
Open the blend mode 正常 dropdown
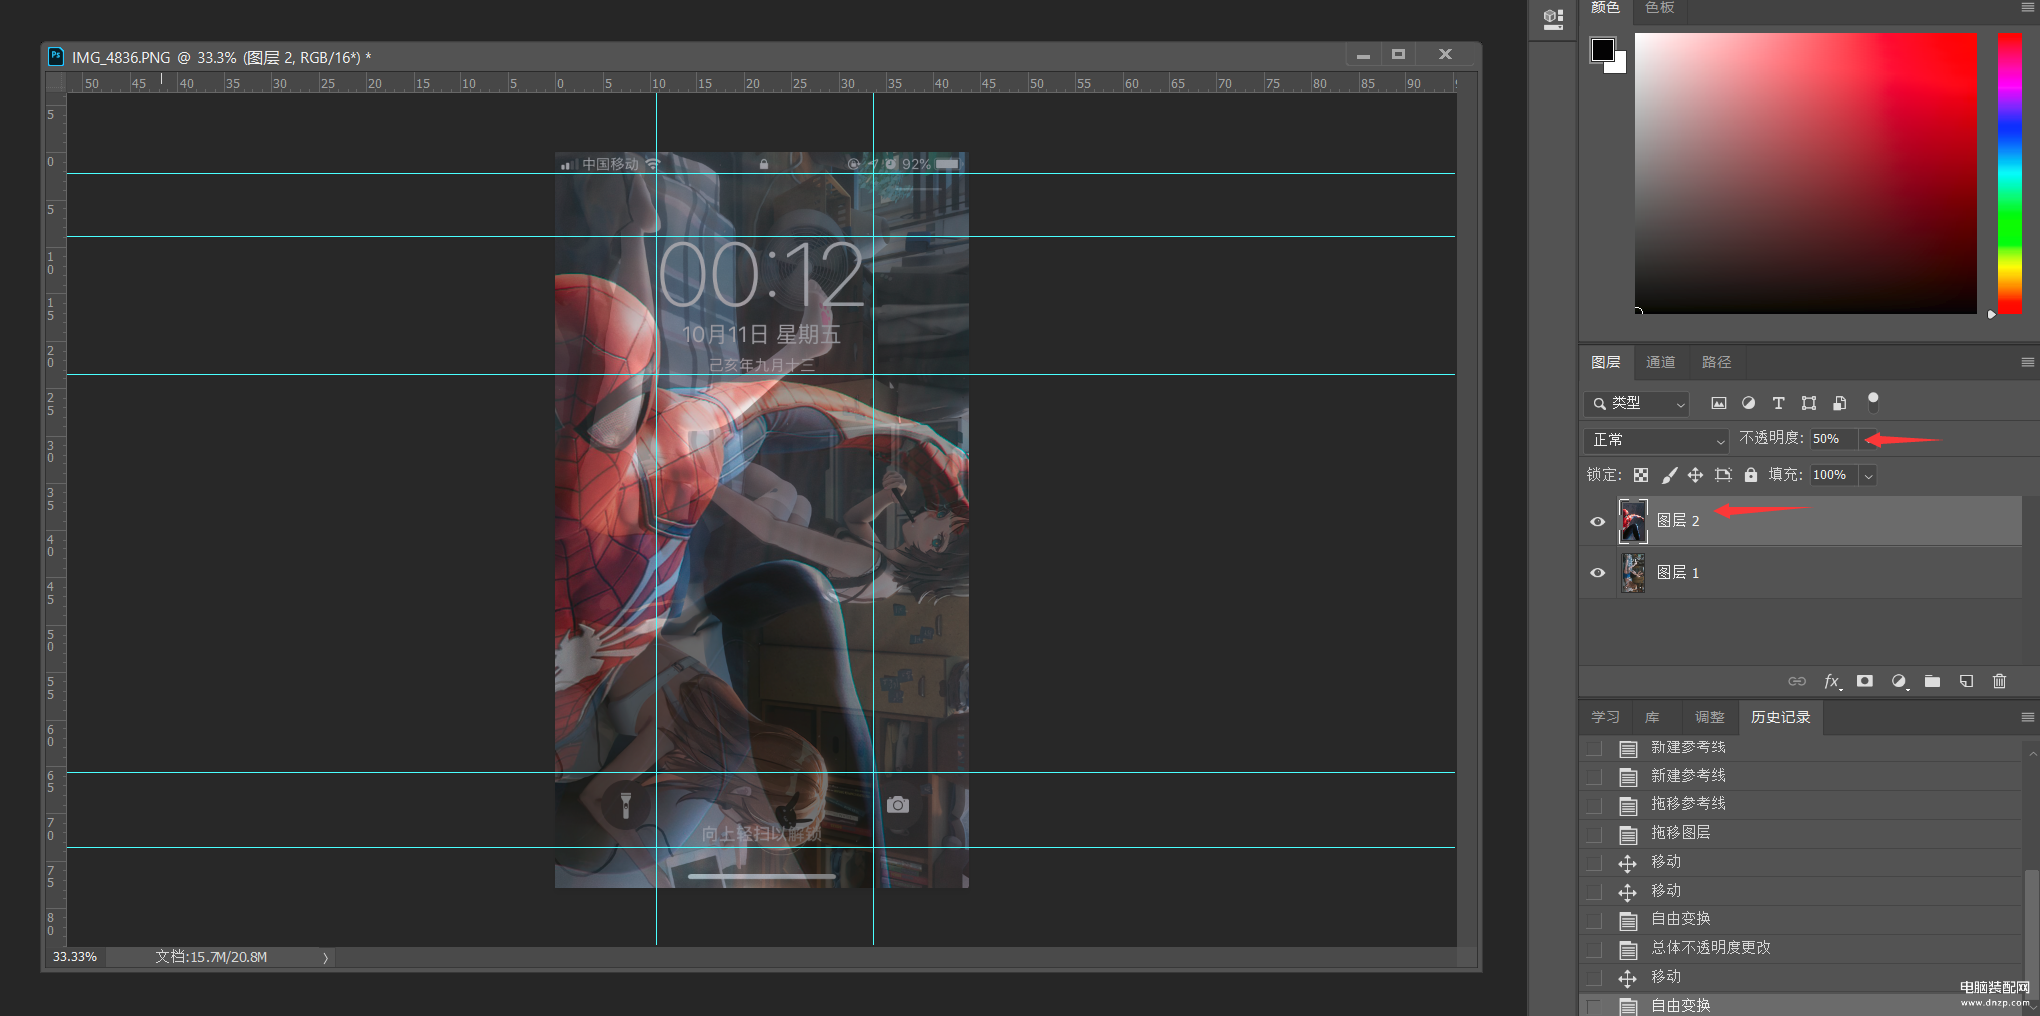(1656, 440)
